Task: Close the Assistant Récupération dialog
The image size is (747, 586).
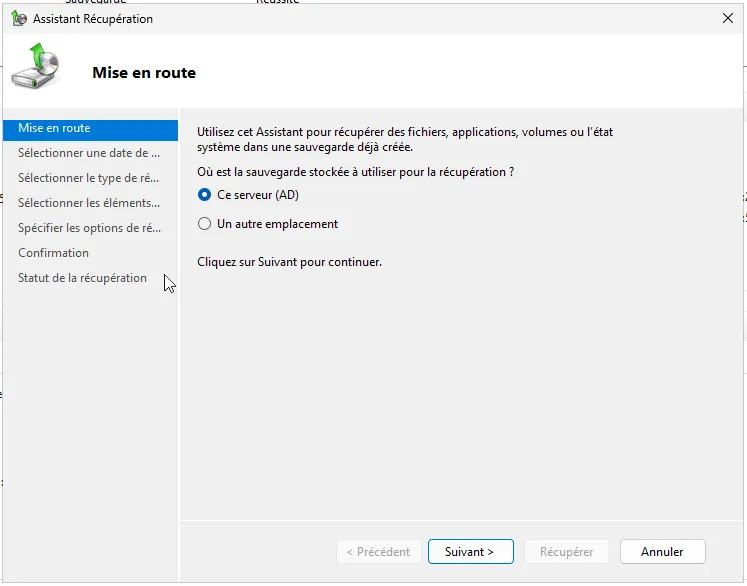Action: coord(727,19)
